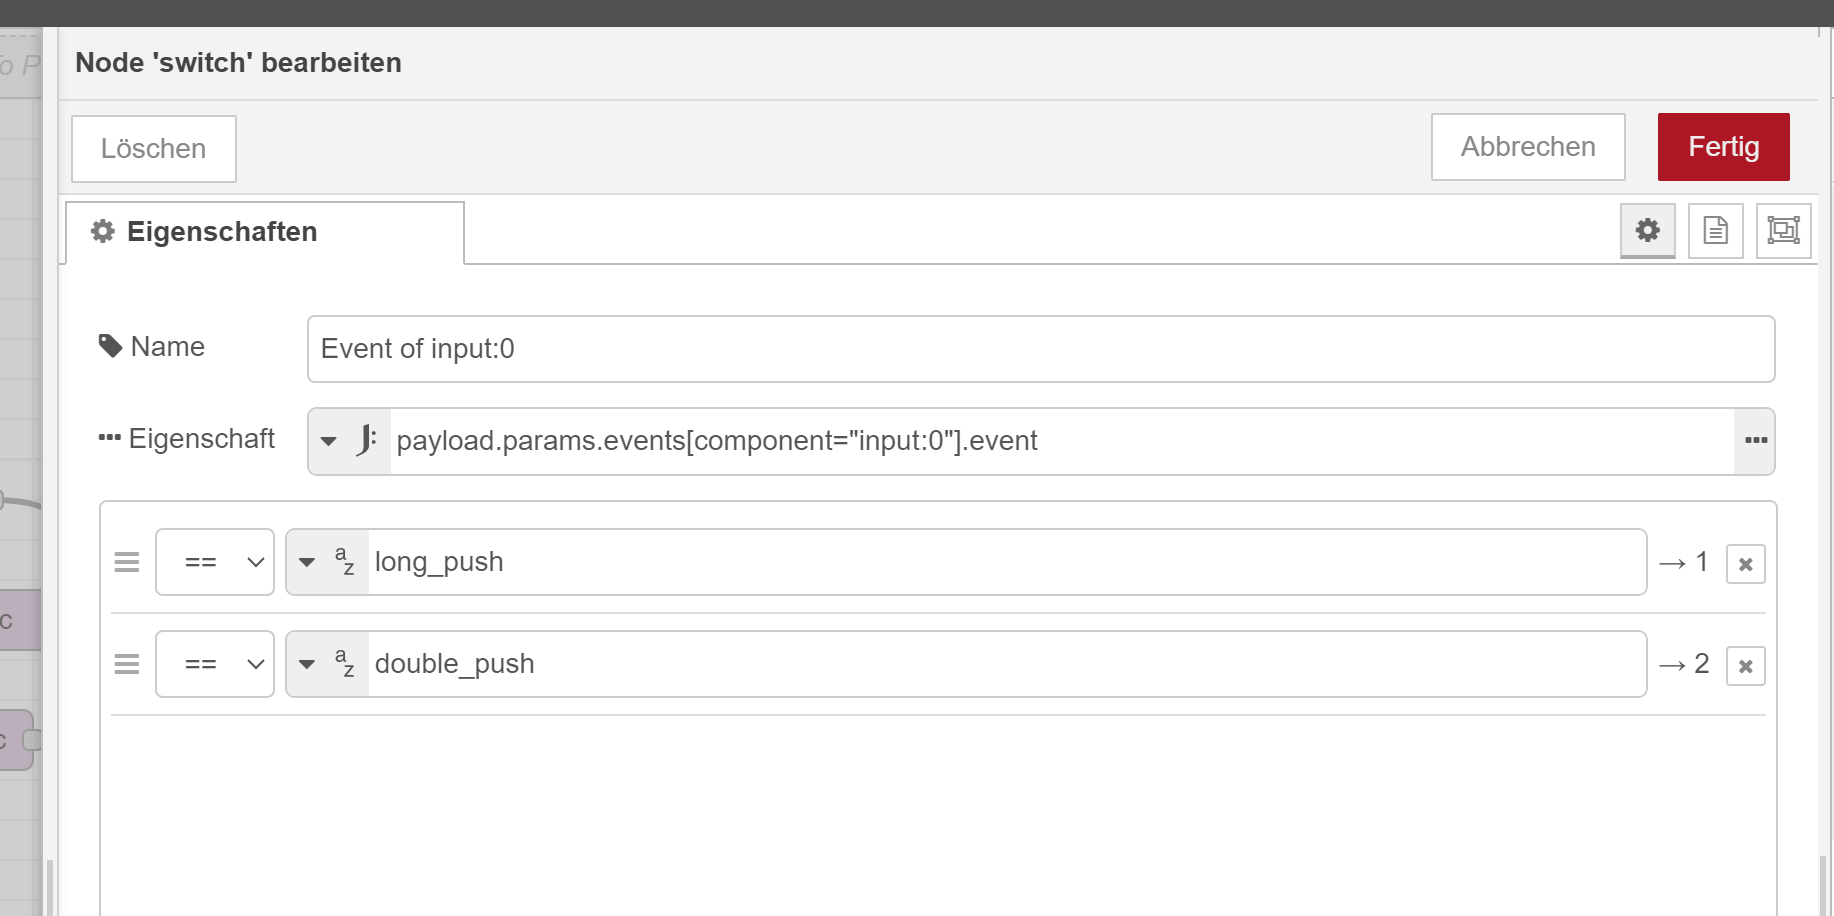1834x916 pixels.
Task: Open value type dropdown for long_push
Action: (x=307, y=562)
